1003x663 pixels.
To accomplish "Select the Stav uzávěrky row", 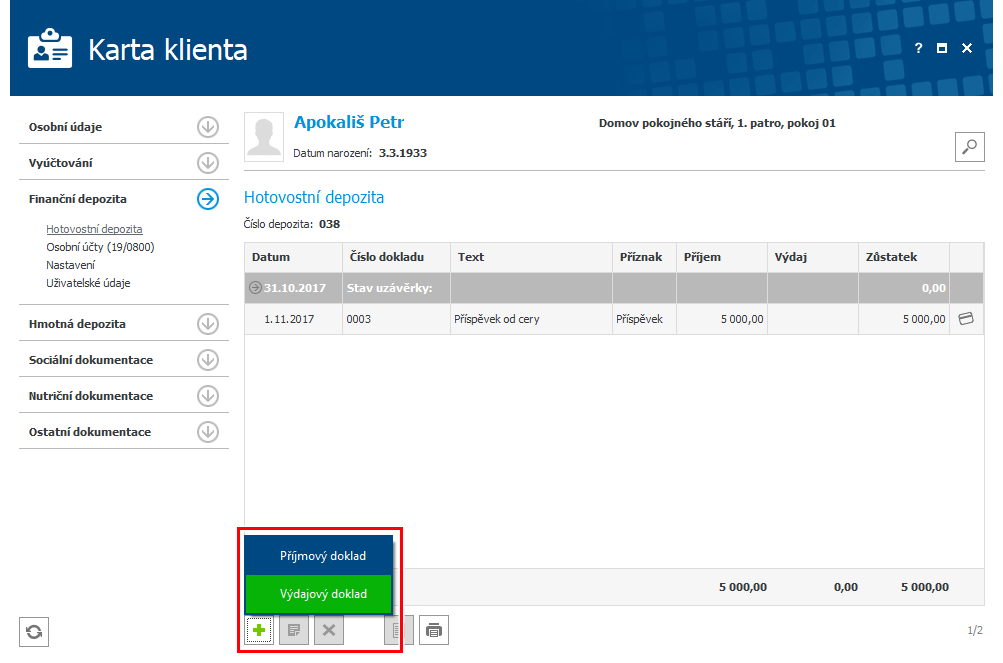I will [x=614, y=288].
